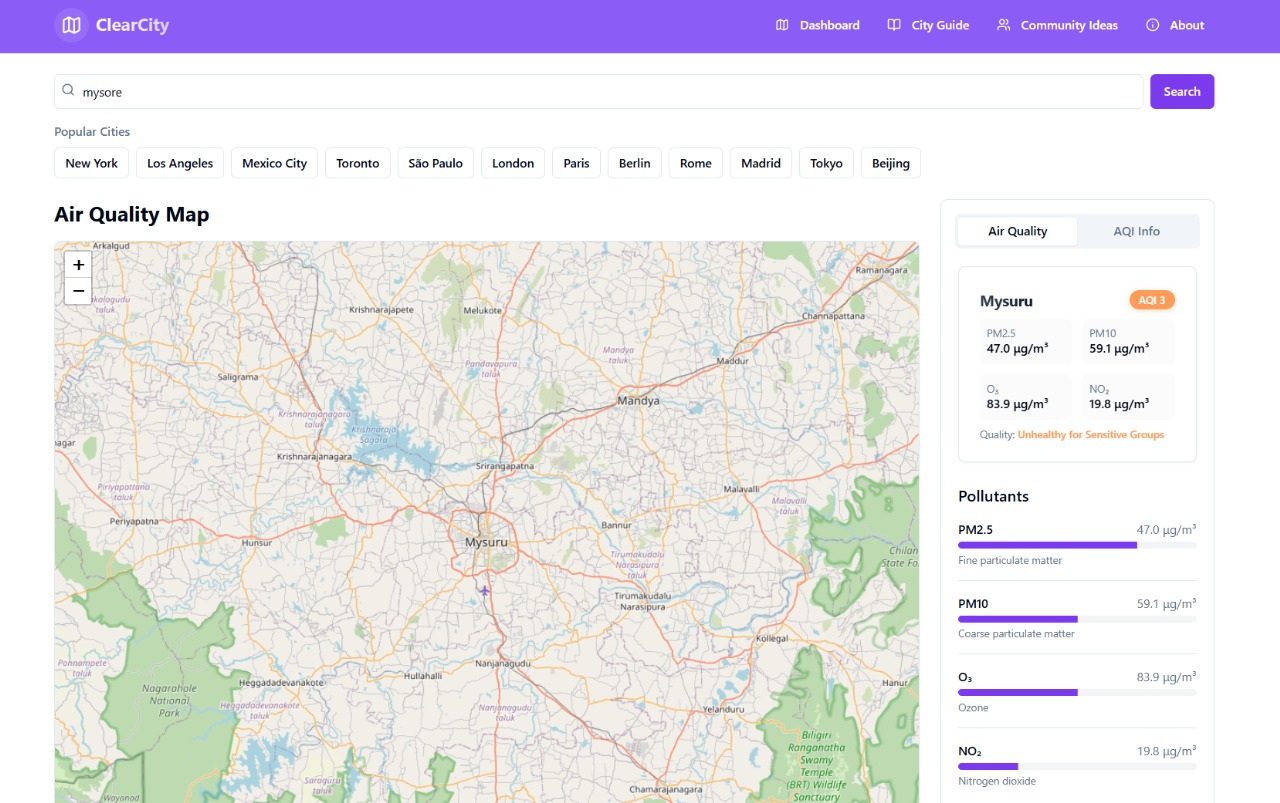Select Beijing city button

point(890,163)
